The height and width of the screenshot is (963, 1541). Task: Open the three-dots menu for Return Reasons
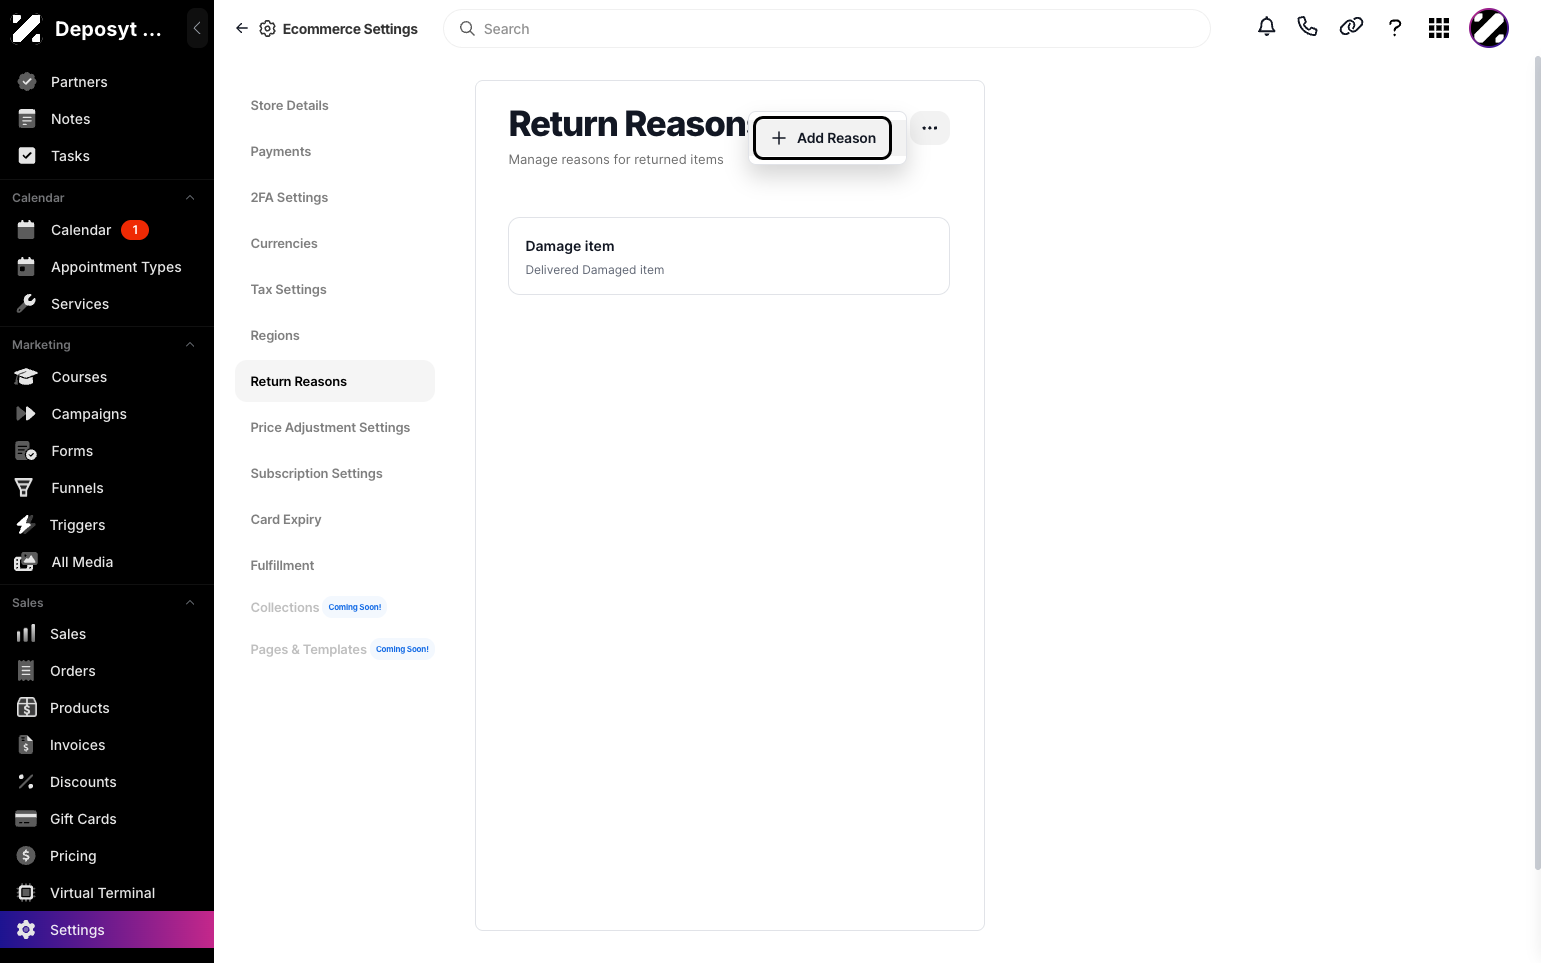(x=929, y=128)
